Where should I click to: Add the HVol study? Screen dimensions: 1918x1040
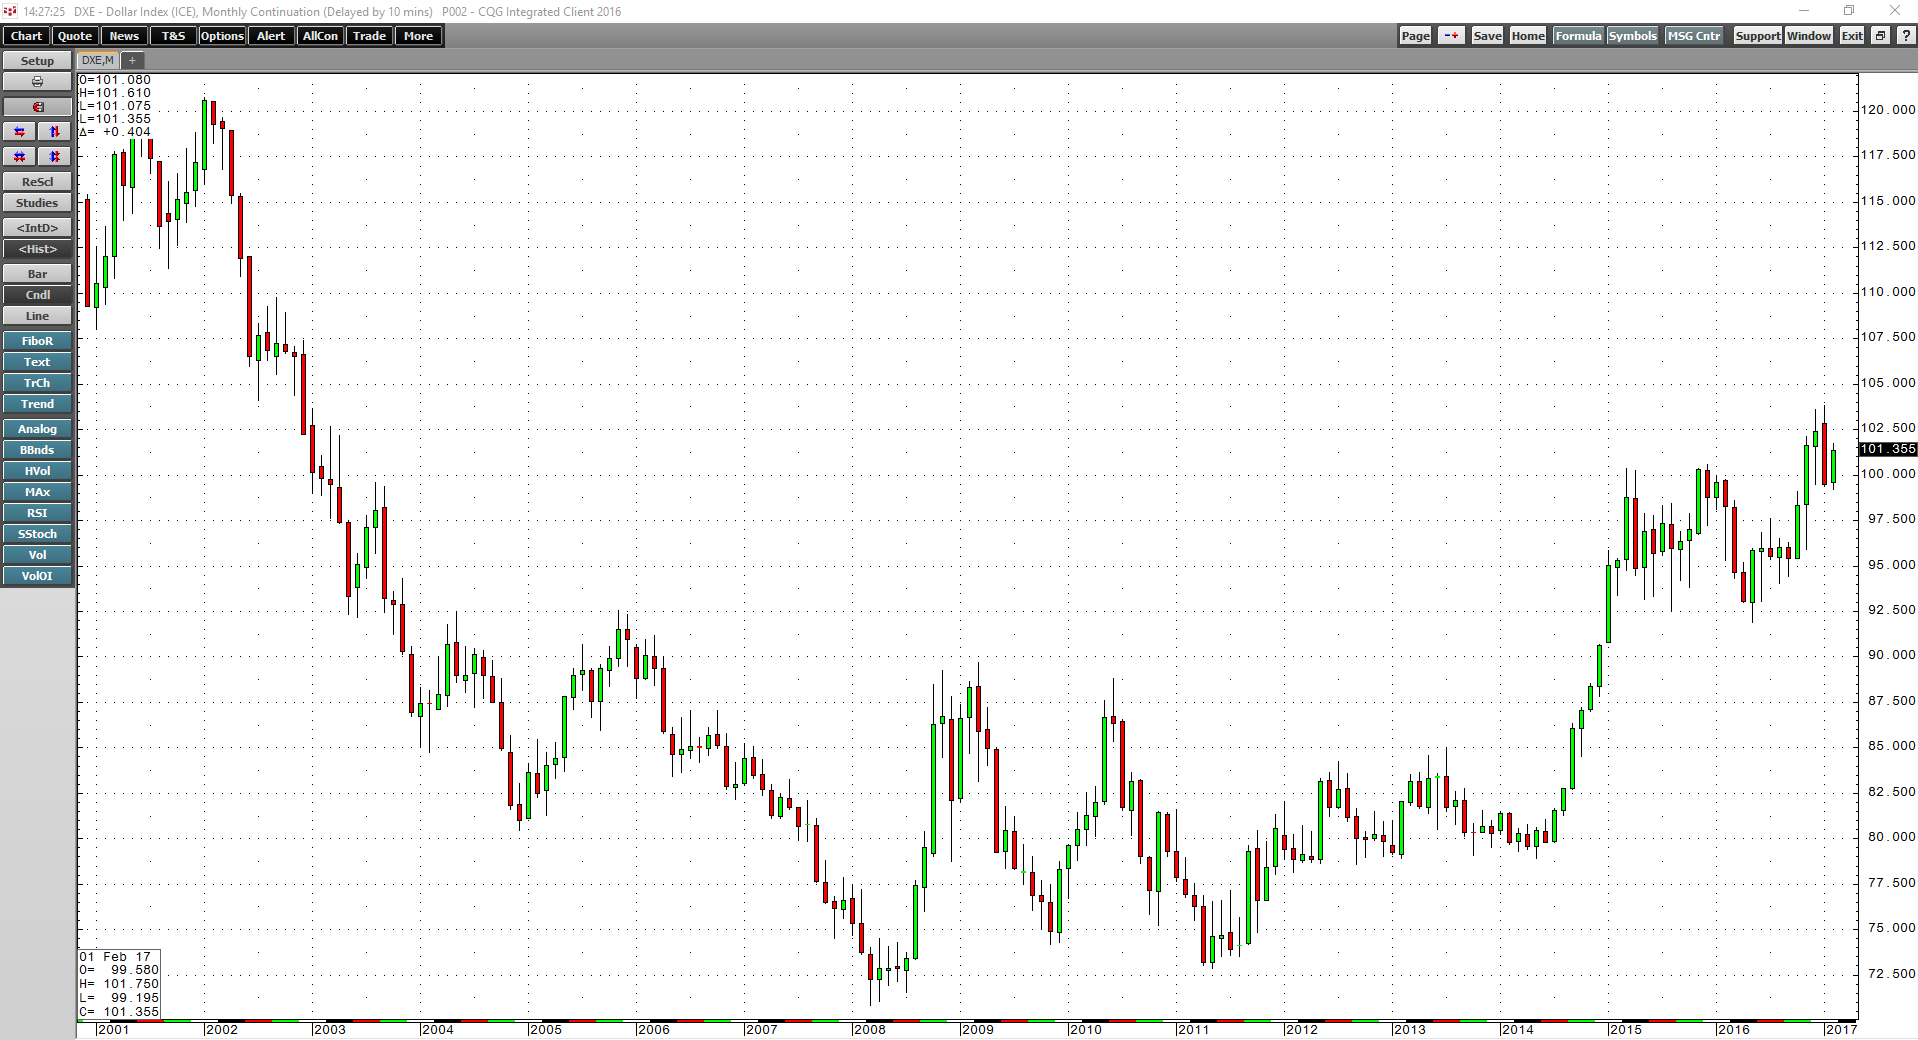37,471
